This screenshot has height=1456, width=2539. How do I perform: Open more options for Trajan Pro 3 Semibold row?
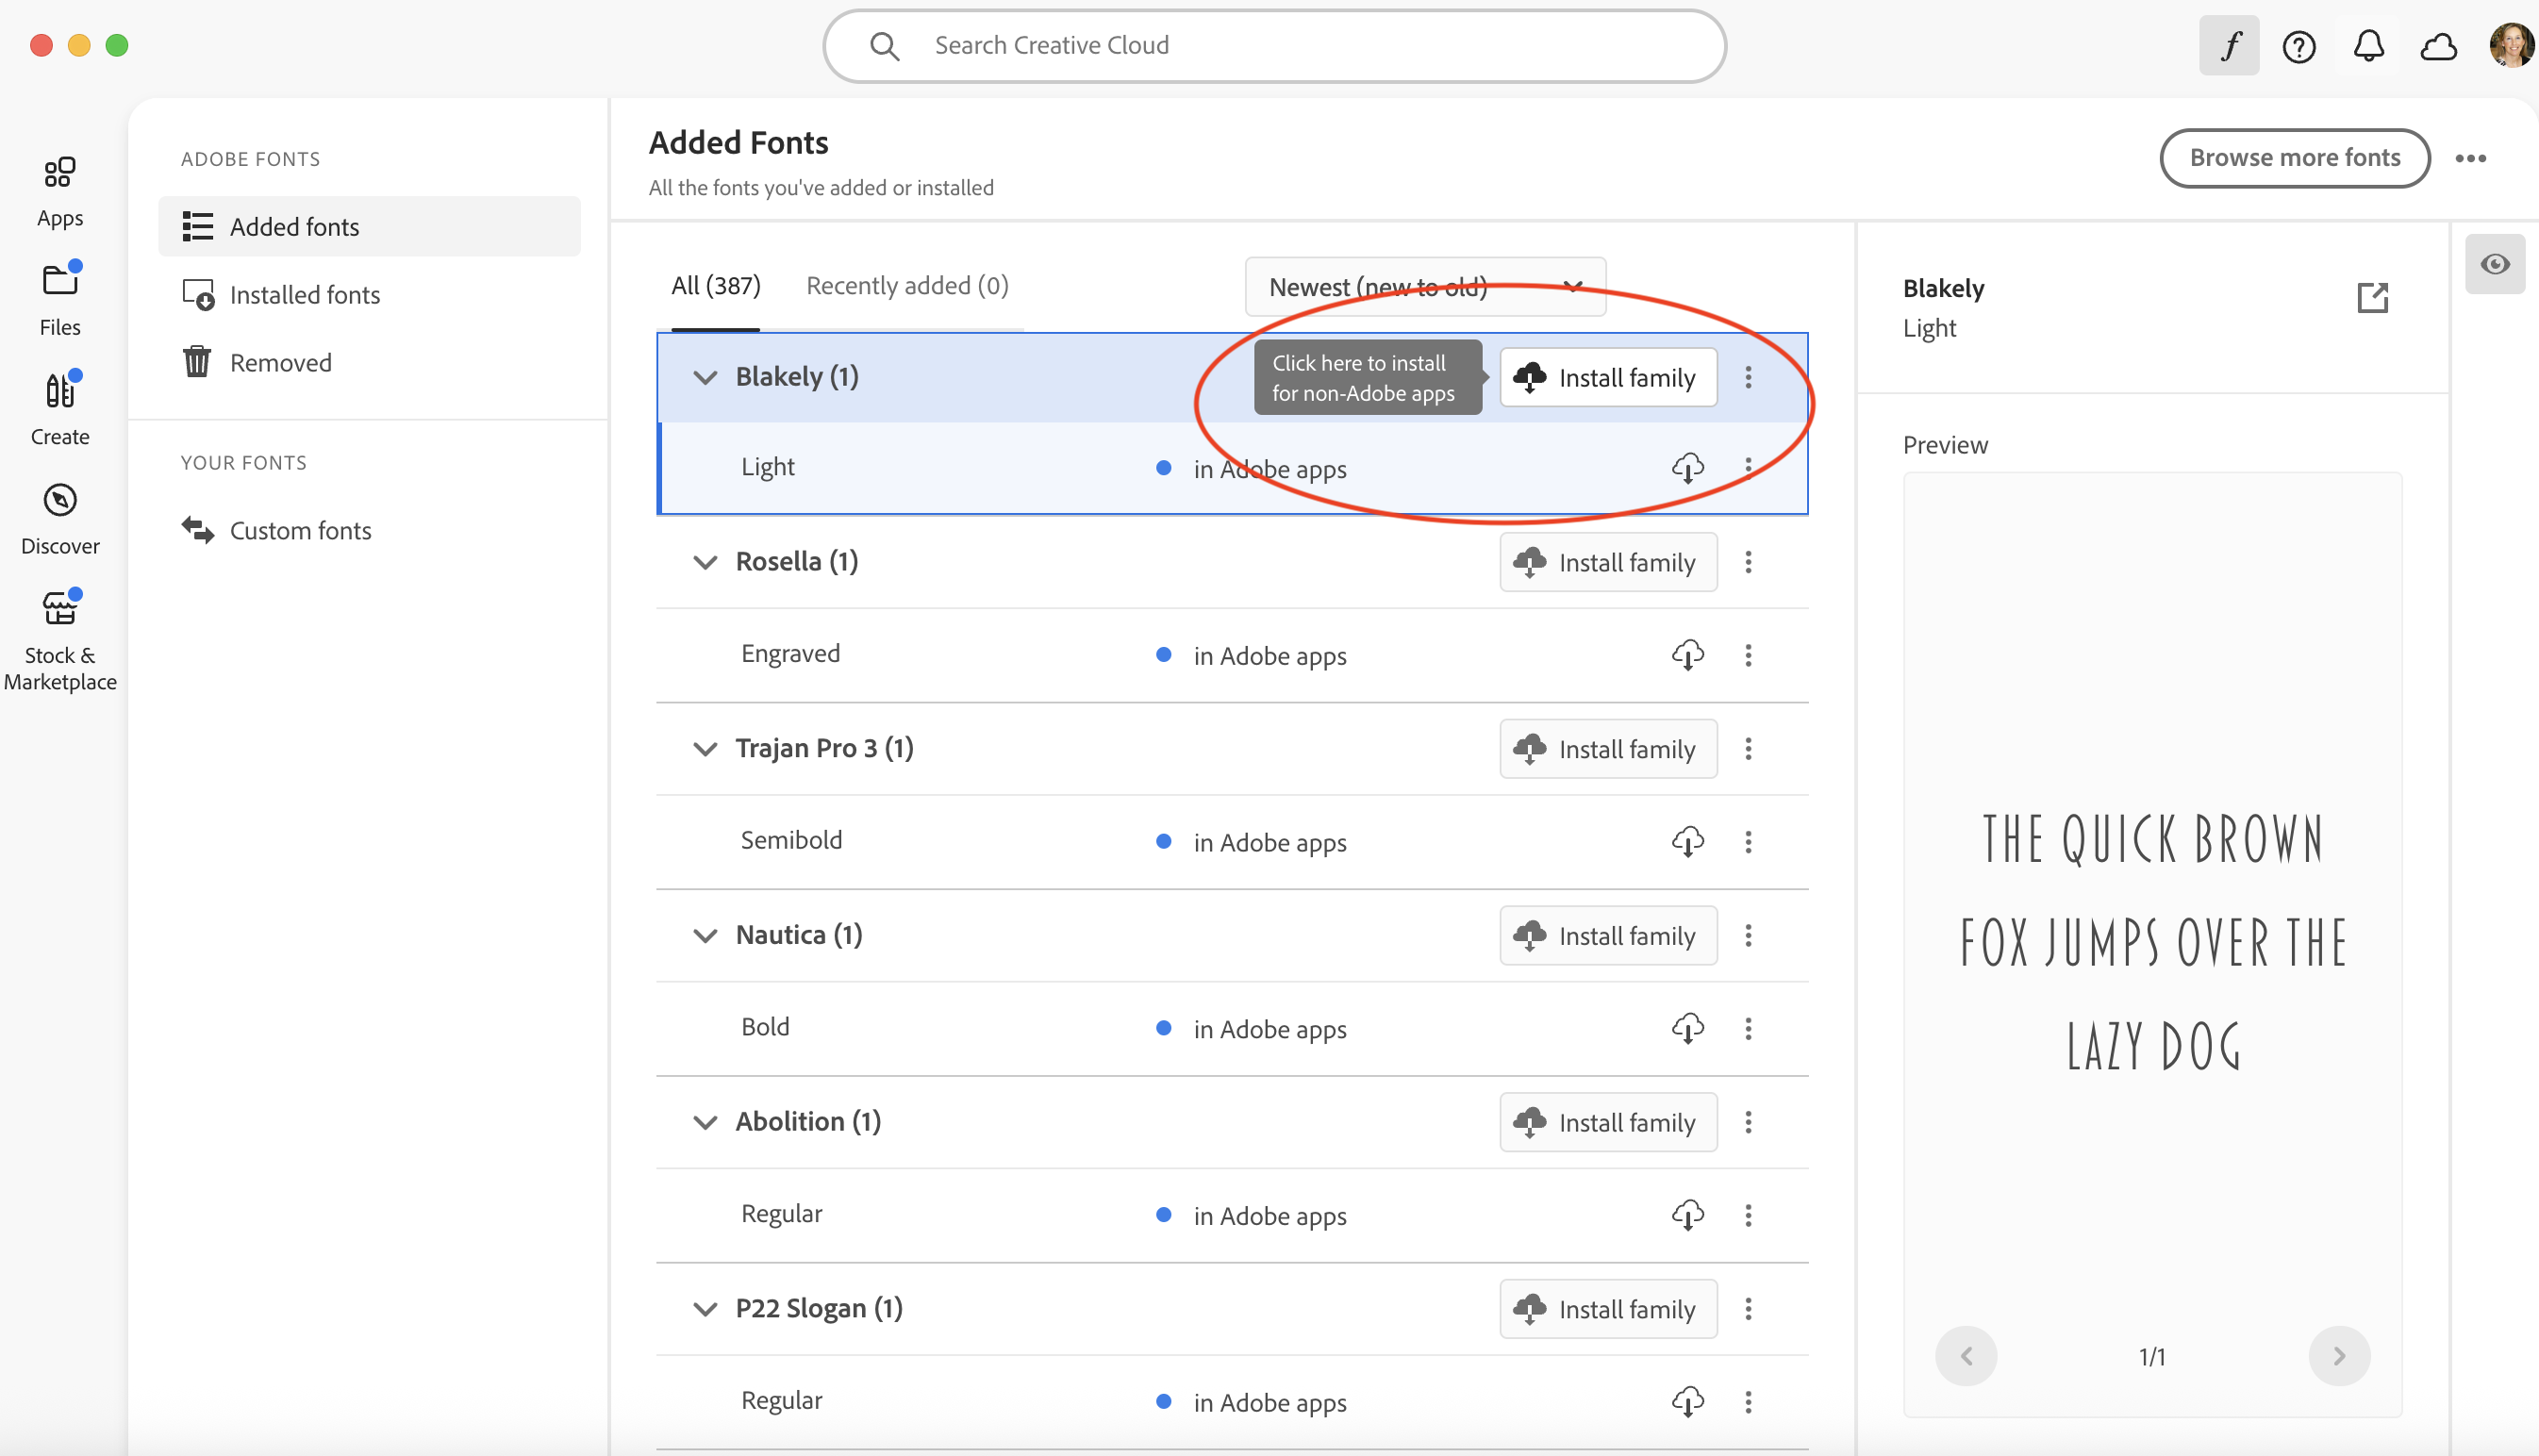1748,842
